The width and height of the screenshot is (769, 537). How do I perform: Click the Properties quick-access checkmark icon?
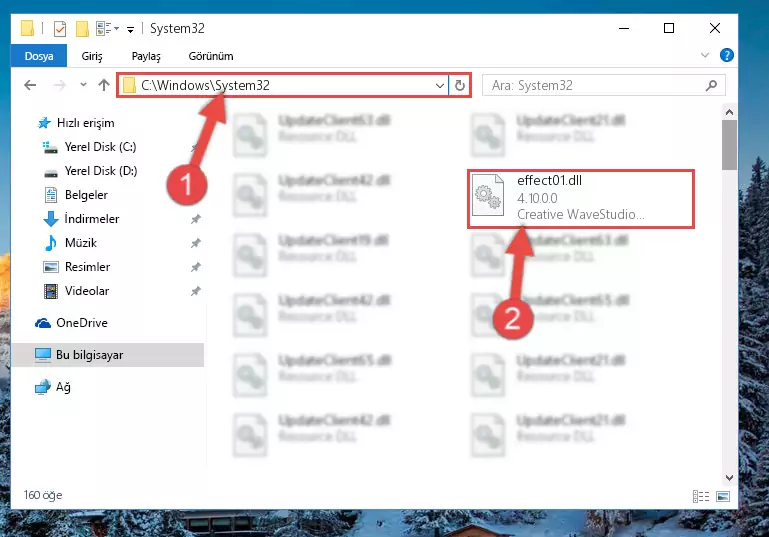(x=60, y=28)
